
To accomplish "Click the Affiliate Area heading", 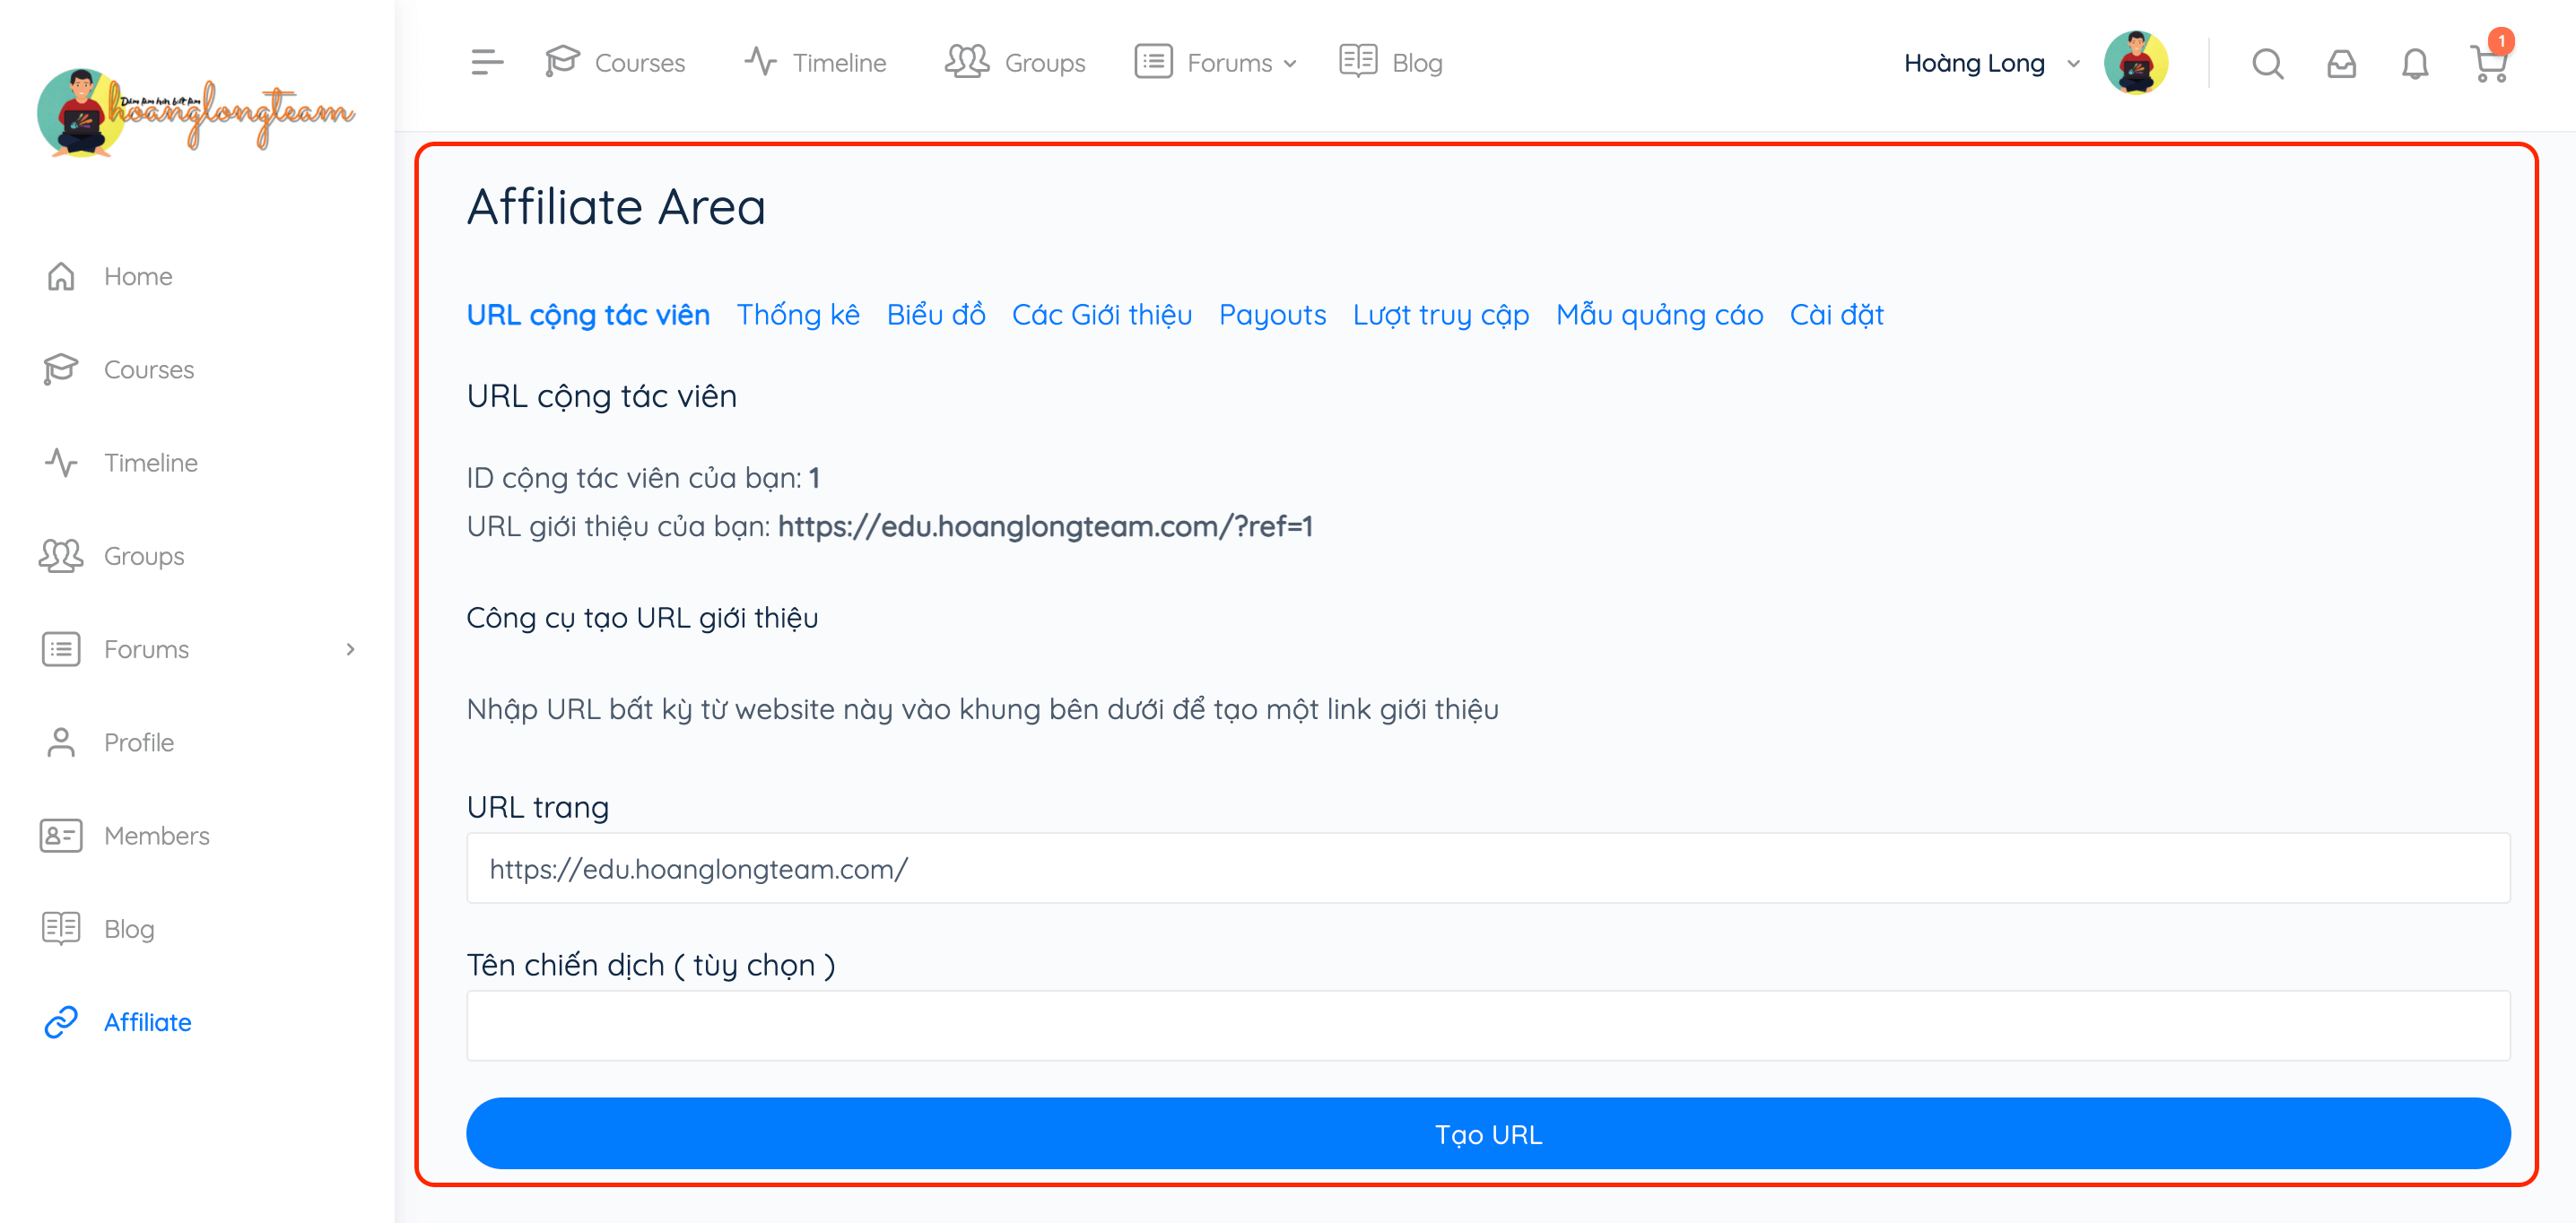I will pyautogui.click(x=616, y=207).
